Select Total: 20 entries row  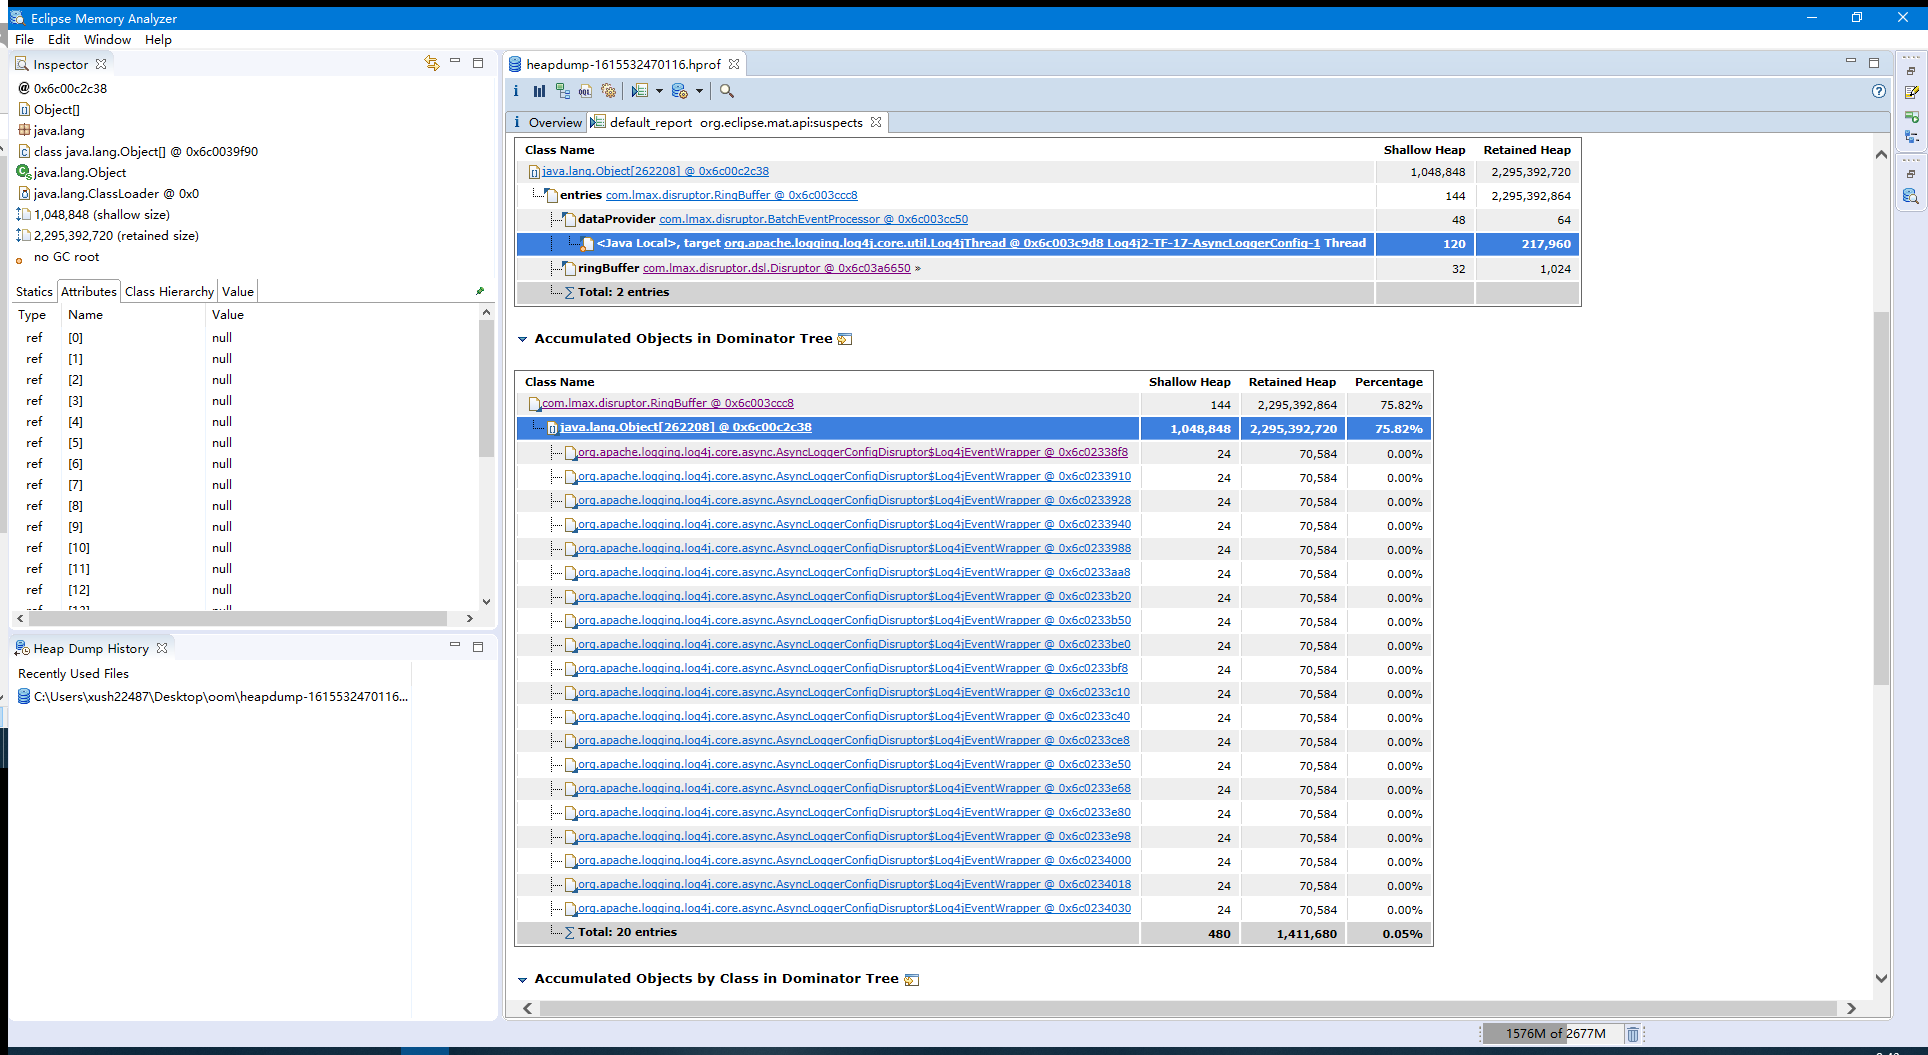tap(974, 932)
